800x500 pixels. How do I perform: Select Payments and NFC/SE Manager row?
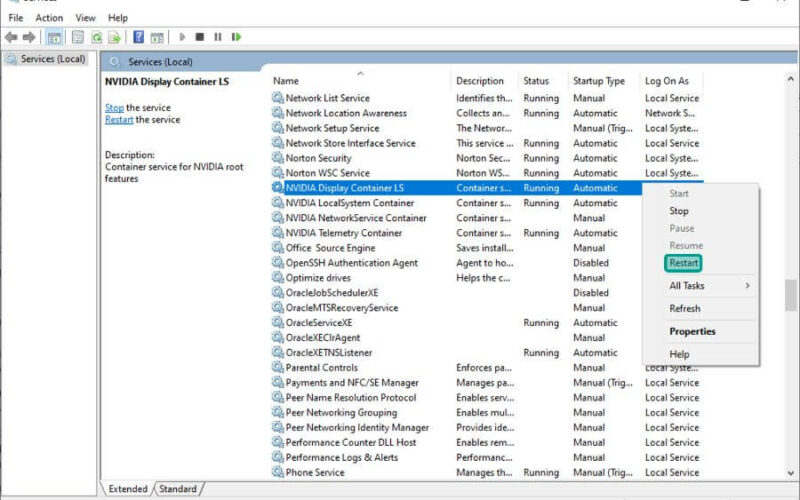tap(487, 382)
